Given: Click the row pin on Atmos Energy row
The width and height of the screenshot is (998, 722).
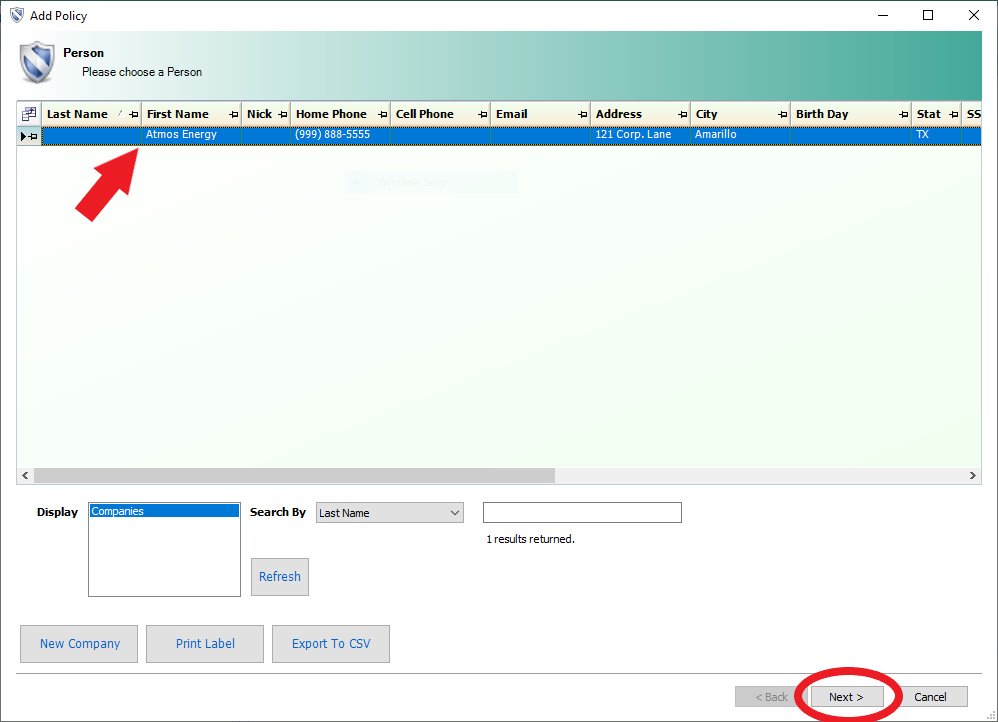Looking at the screenshot, I should pos(33,135).
